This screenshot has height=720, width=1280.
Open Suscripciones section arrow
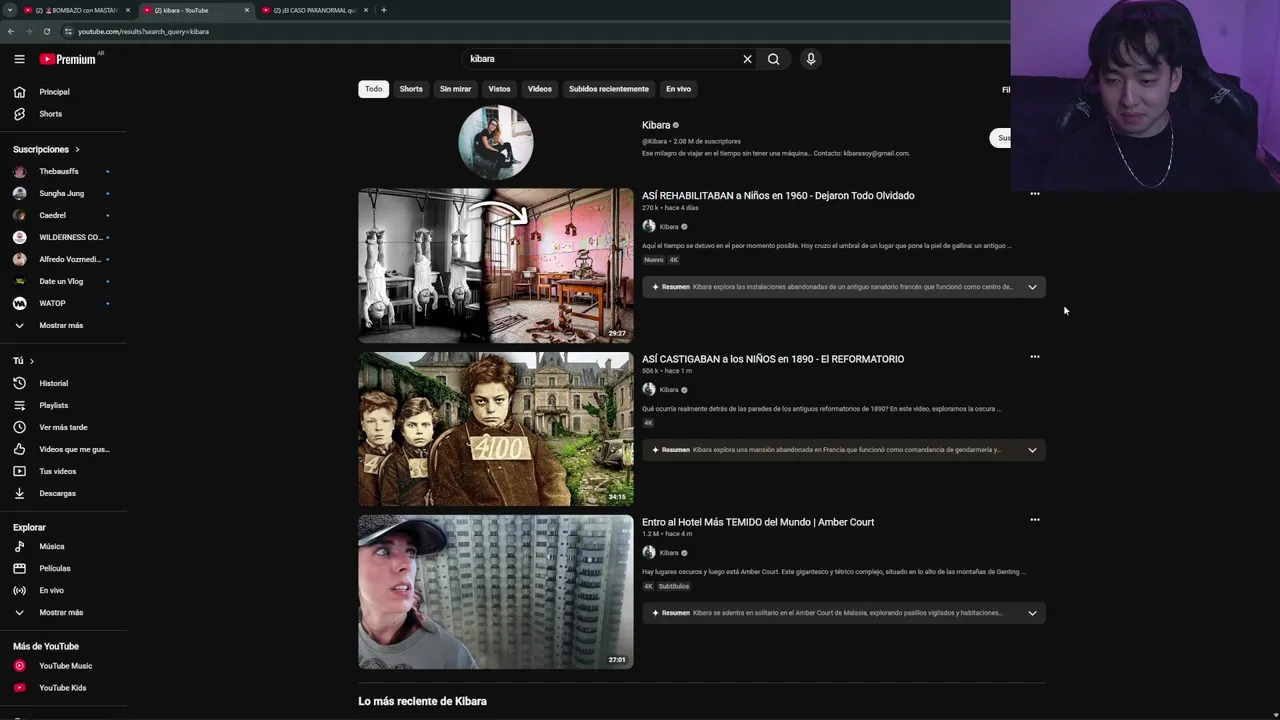click(x=77, y=149)
